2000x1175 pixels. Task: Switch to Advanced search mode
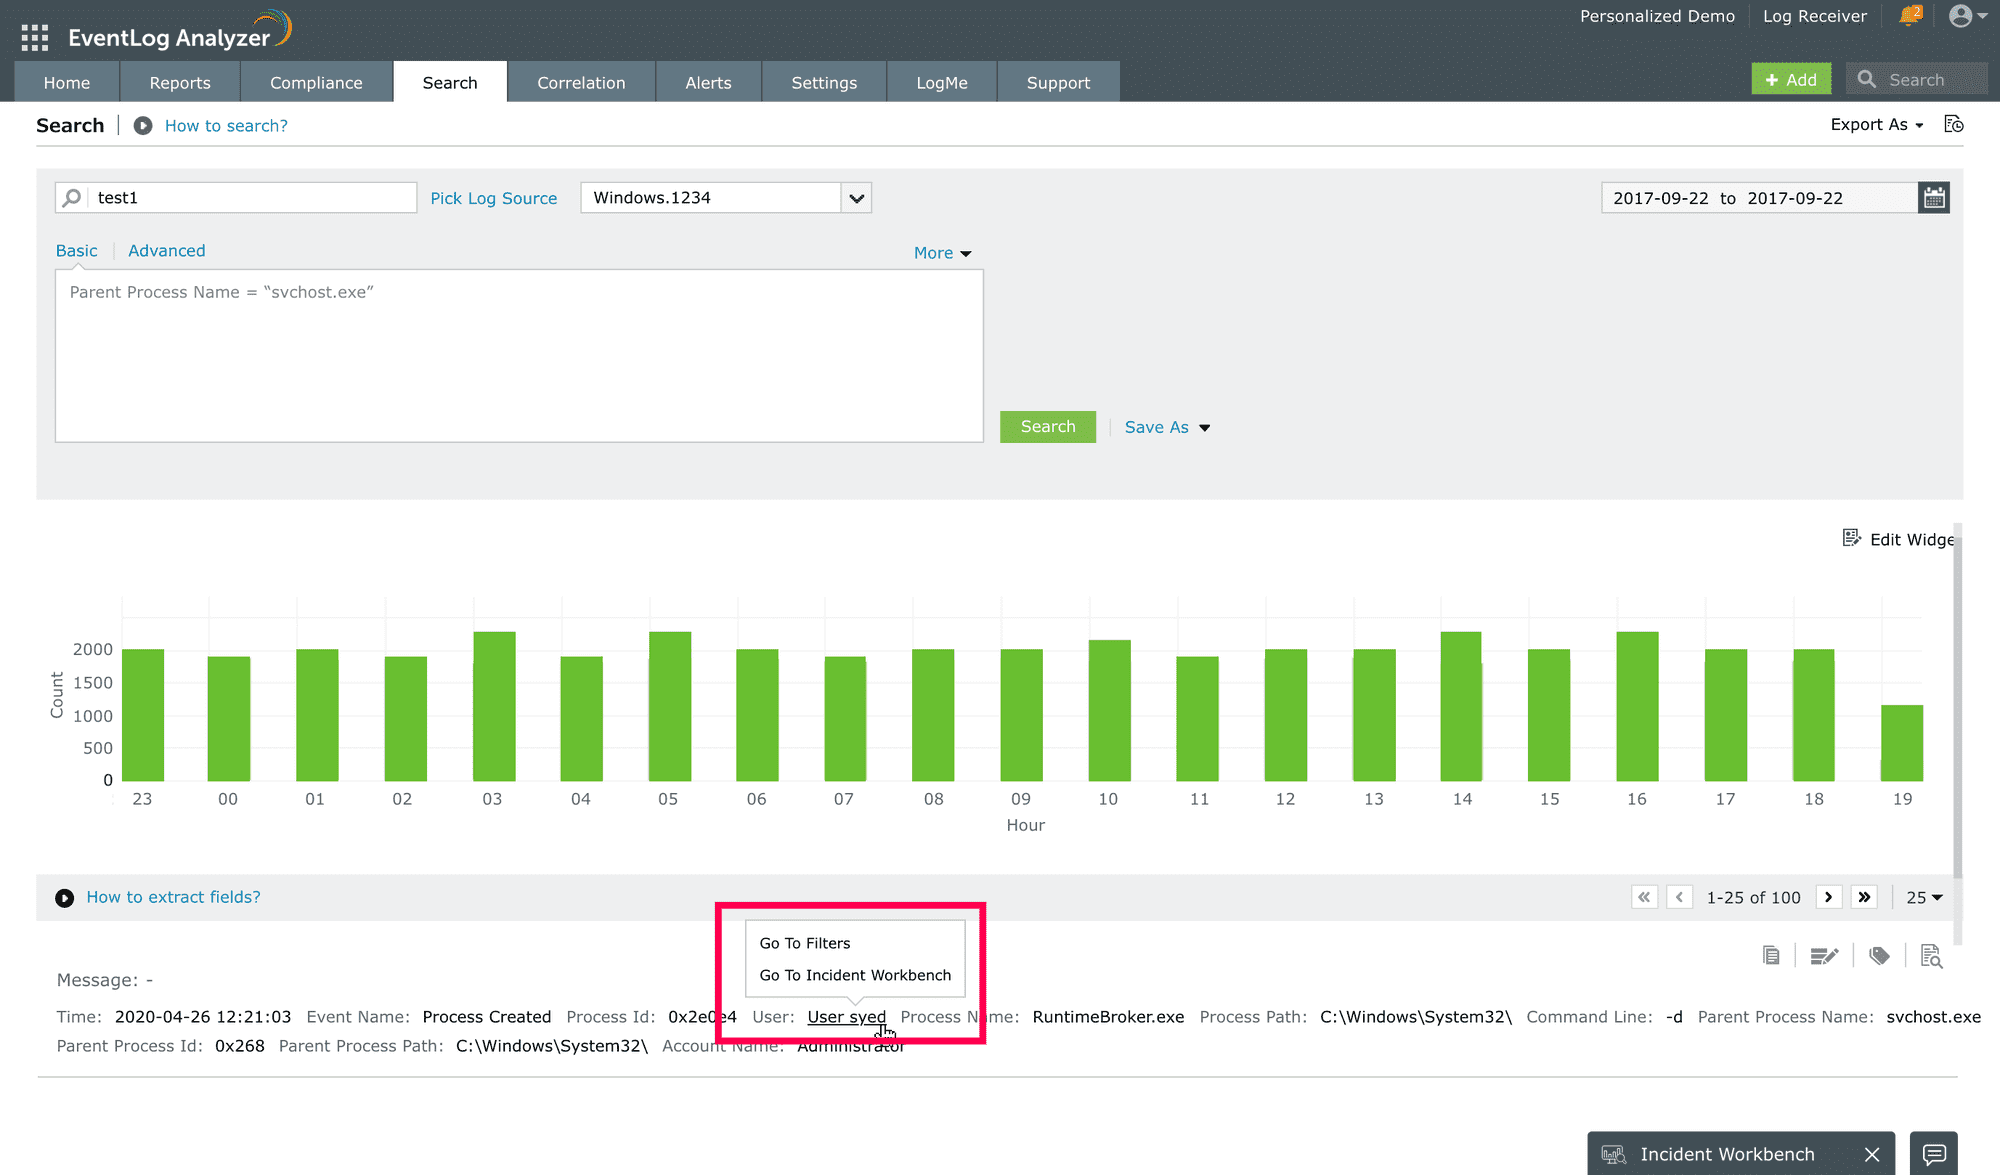[166, 251]
